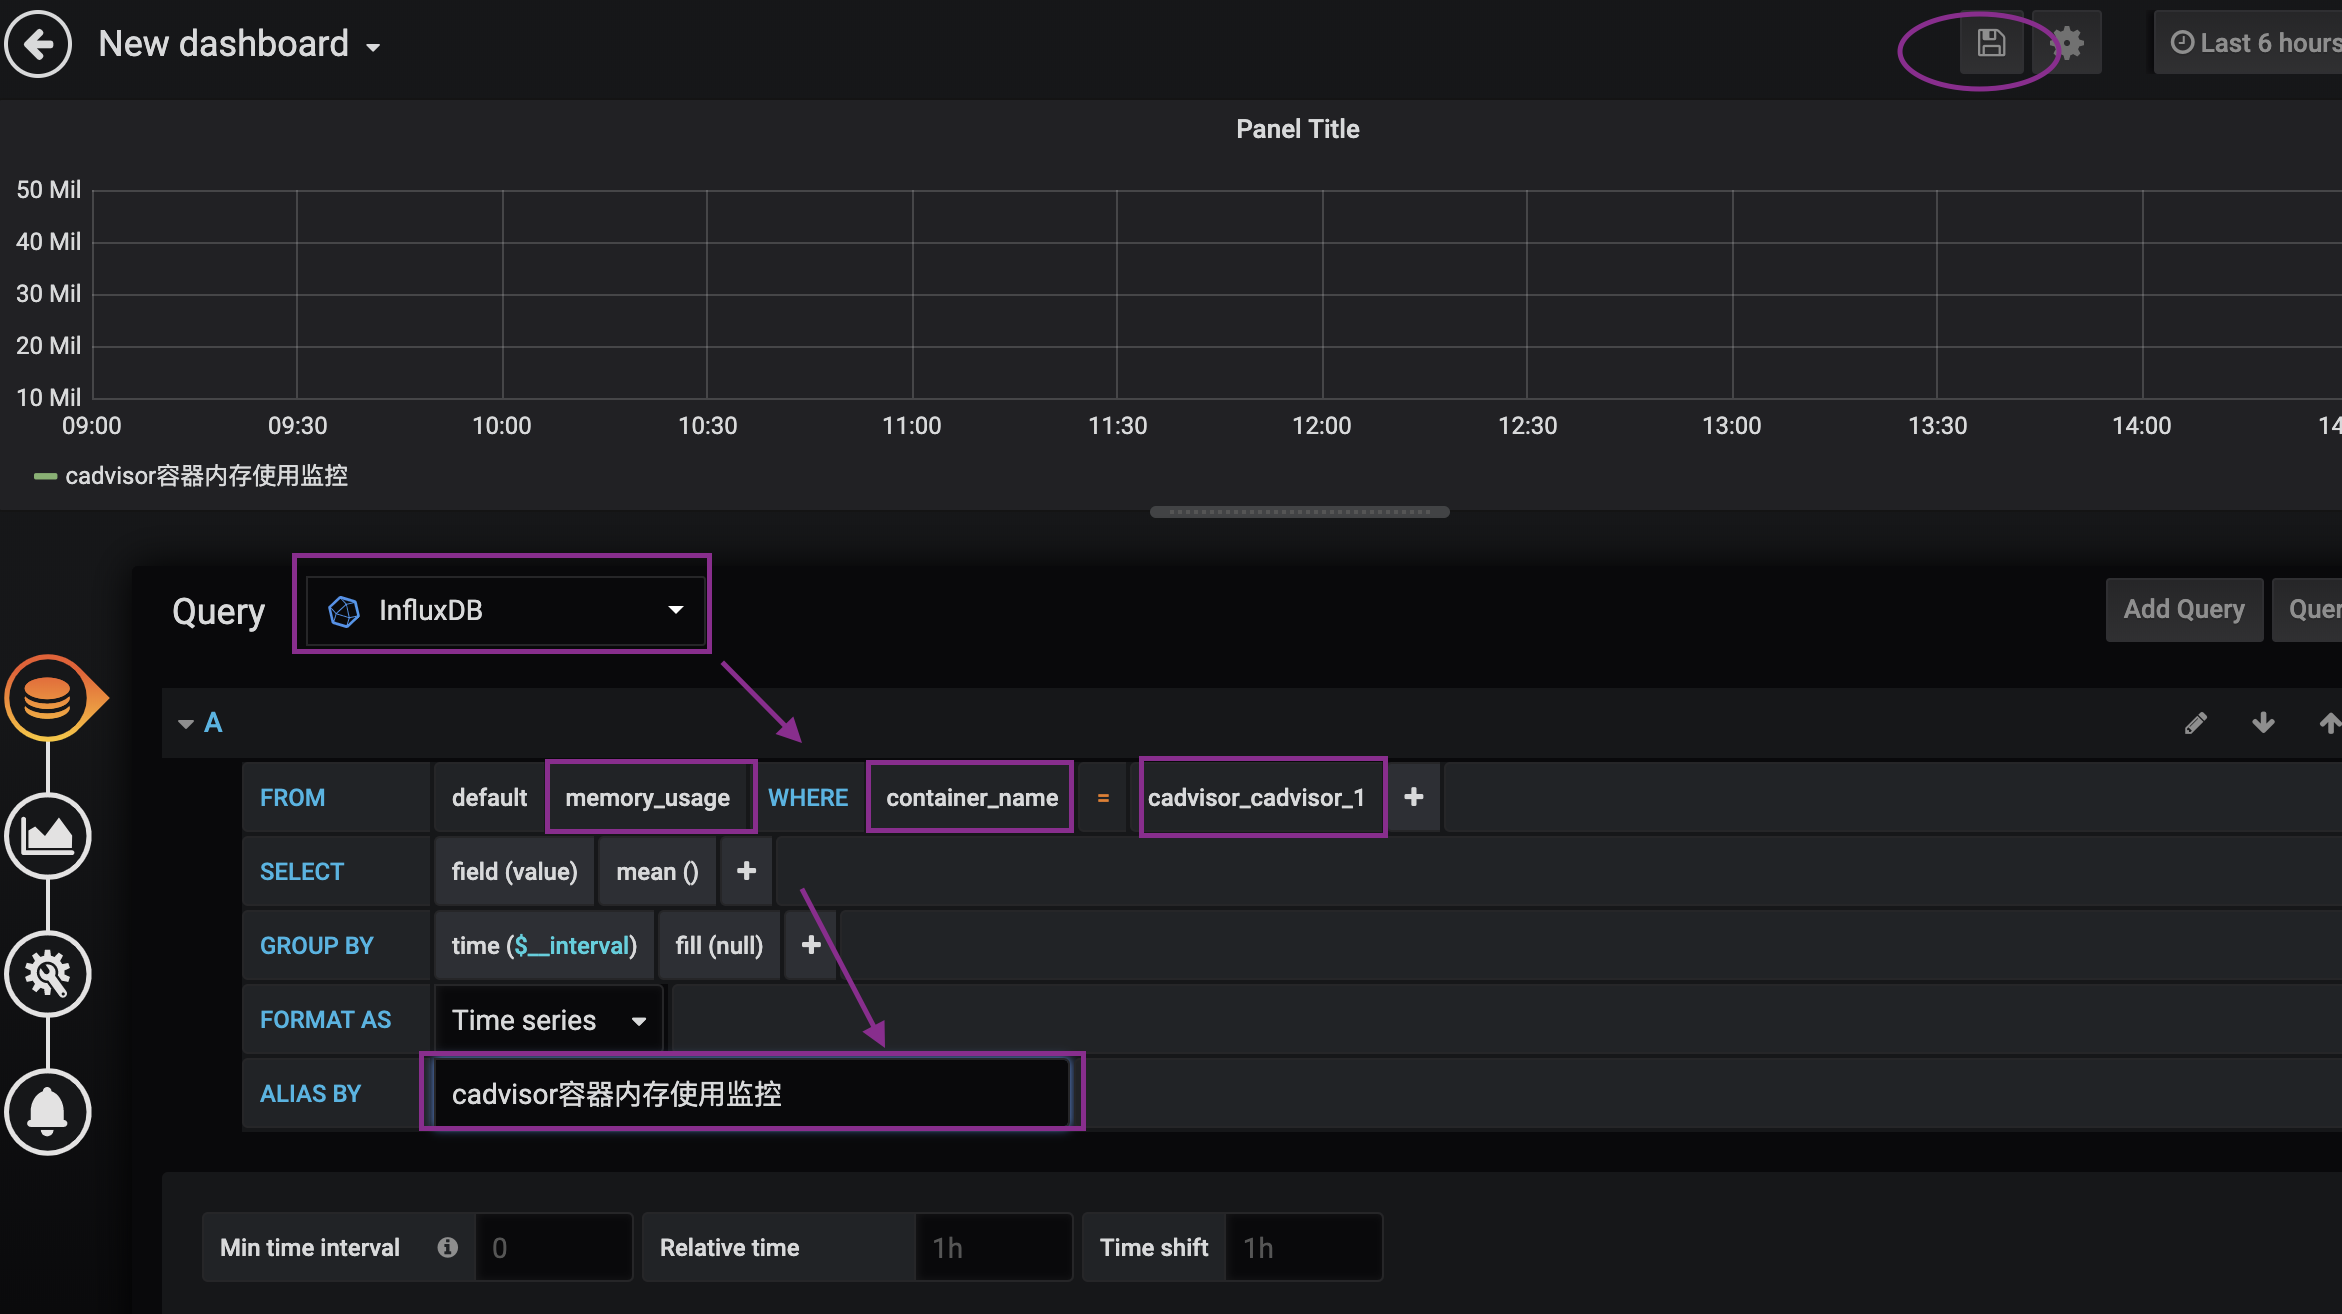
Task: Click the letter A query label
Action: (x=213, y=723)
